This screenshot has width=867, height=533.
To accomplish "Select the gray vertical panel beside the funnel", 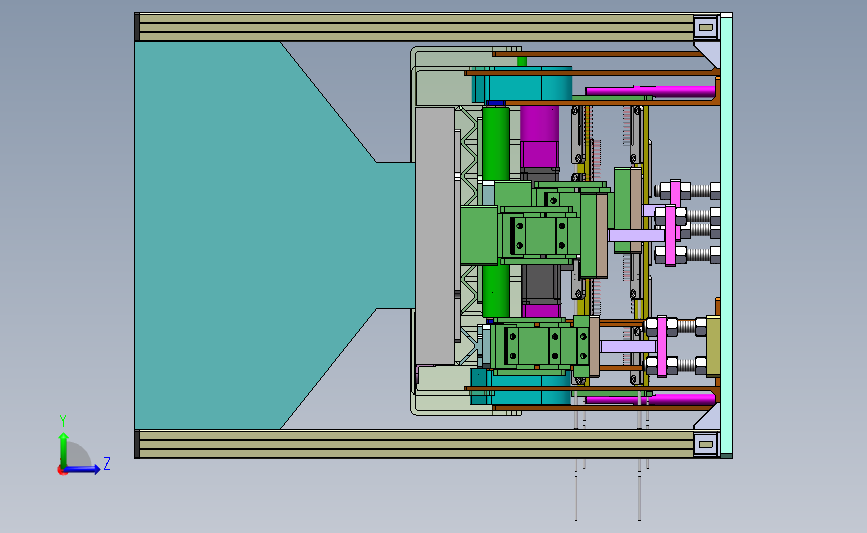I will (435, 236).
